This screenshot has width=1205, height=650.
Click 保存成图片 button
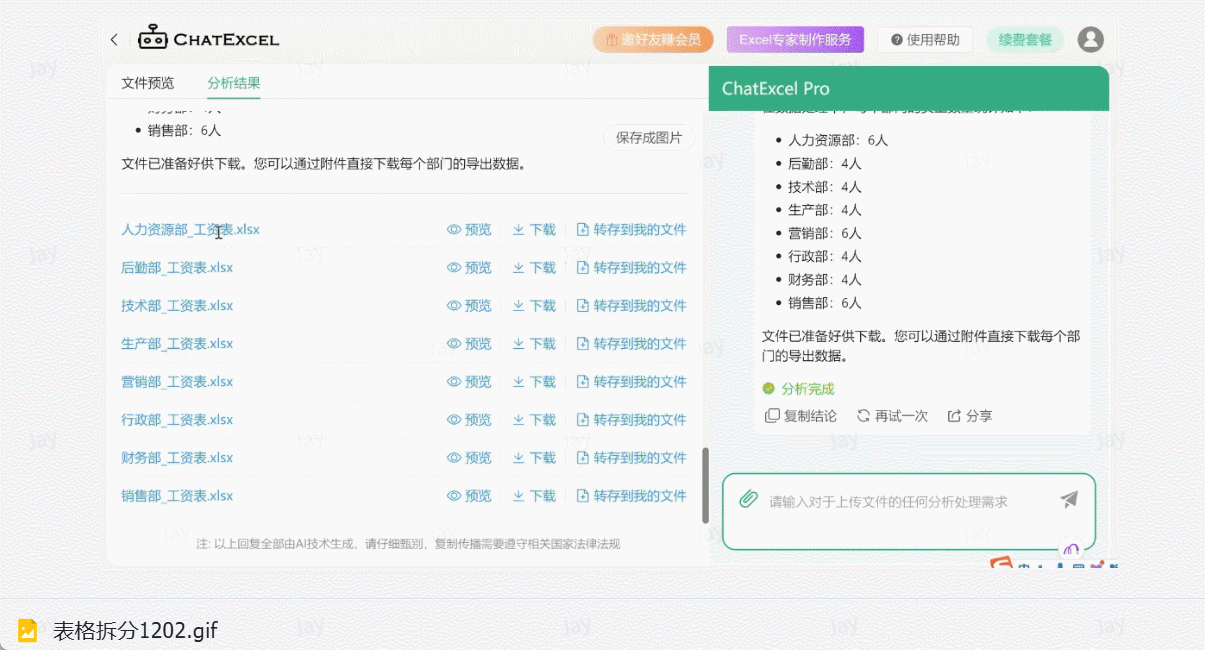[x=649, y=138]
